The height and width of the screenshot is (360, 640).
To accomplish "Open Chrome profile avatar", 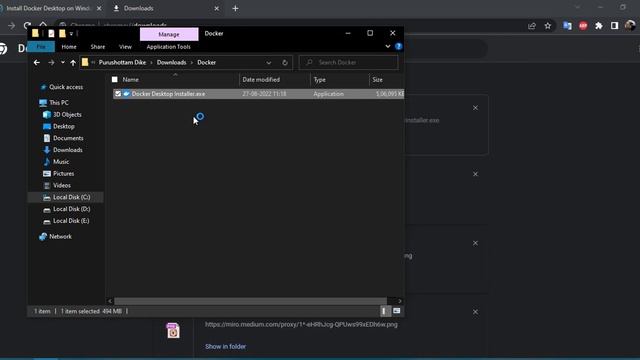I will pos(630,26).
